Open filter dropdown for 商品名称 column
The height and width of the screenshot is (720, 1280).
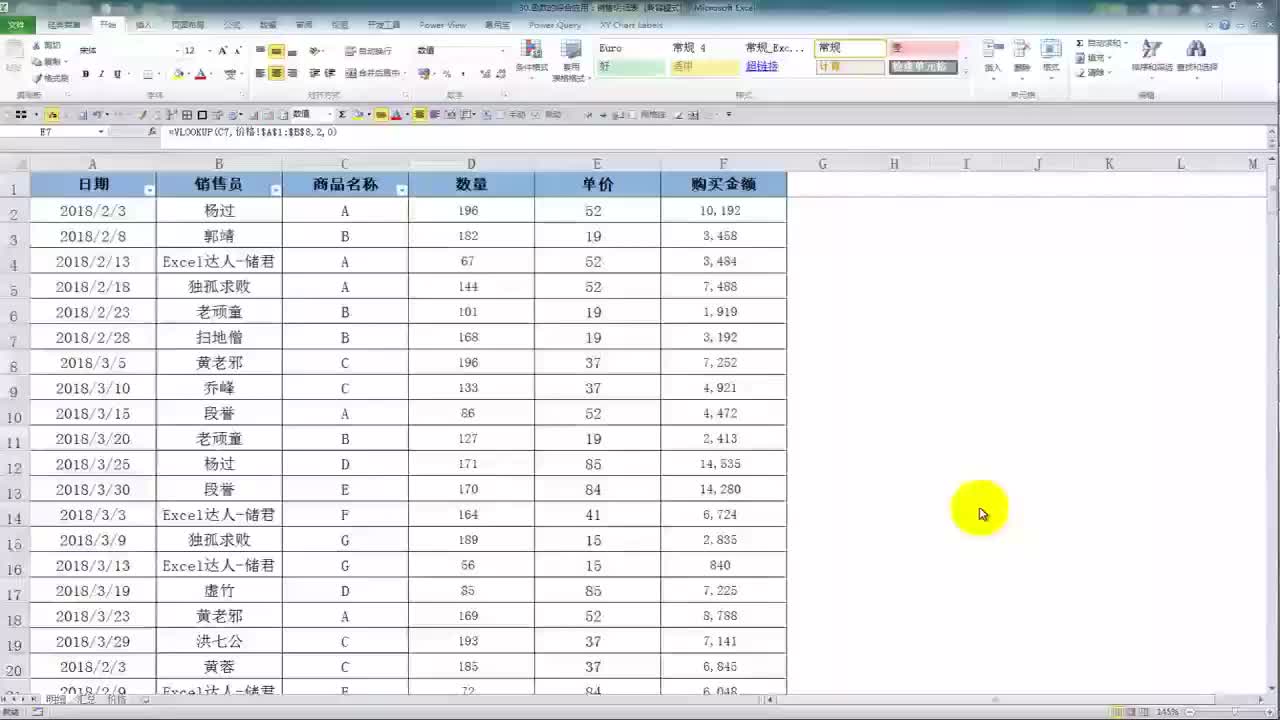click(401, 189)
